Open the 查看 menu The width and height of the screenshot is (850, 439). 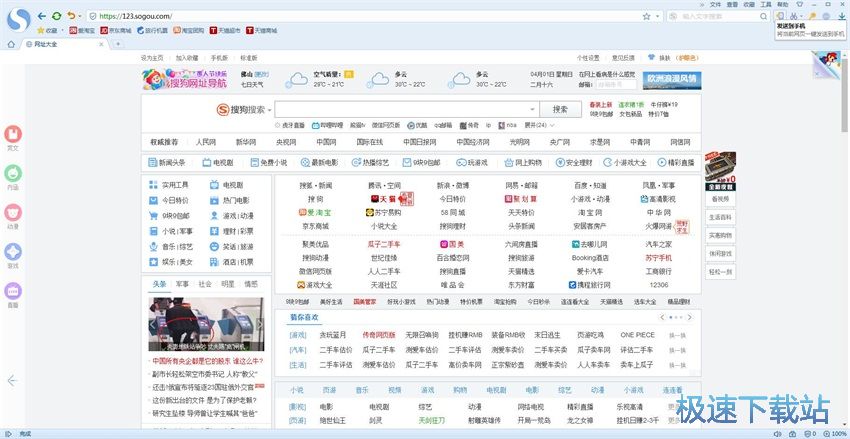[732, 4]
